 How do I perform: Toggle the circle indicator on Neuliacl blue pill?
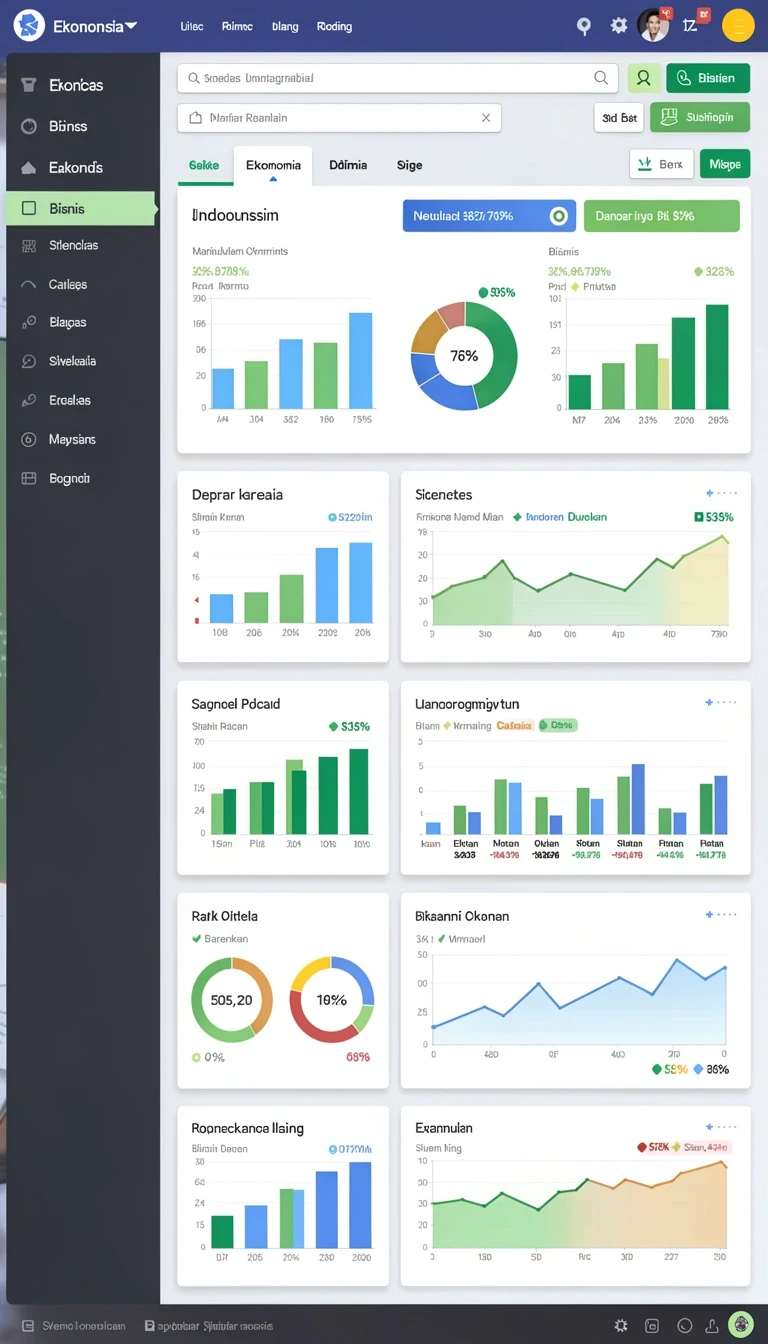click(x=558, y=215)
